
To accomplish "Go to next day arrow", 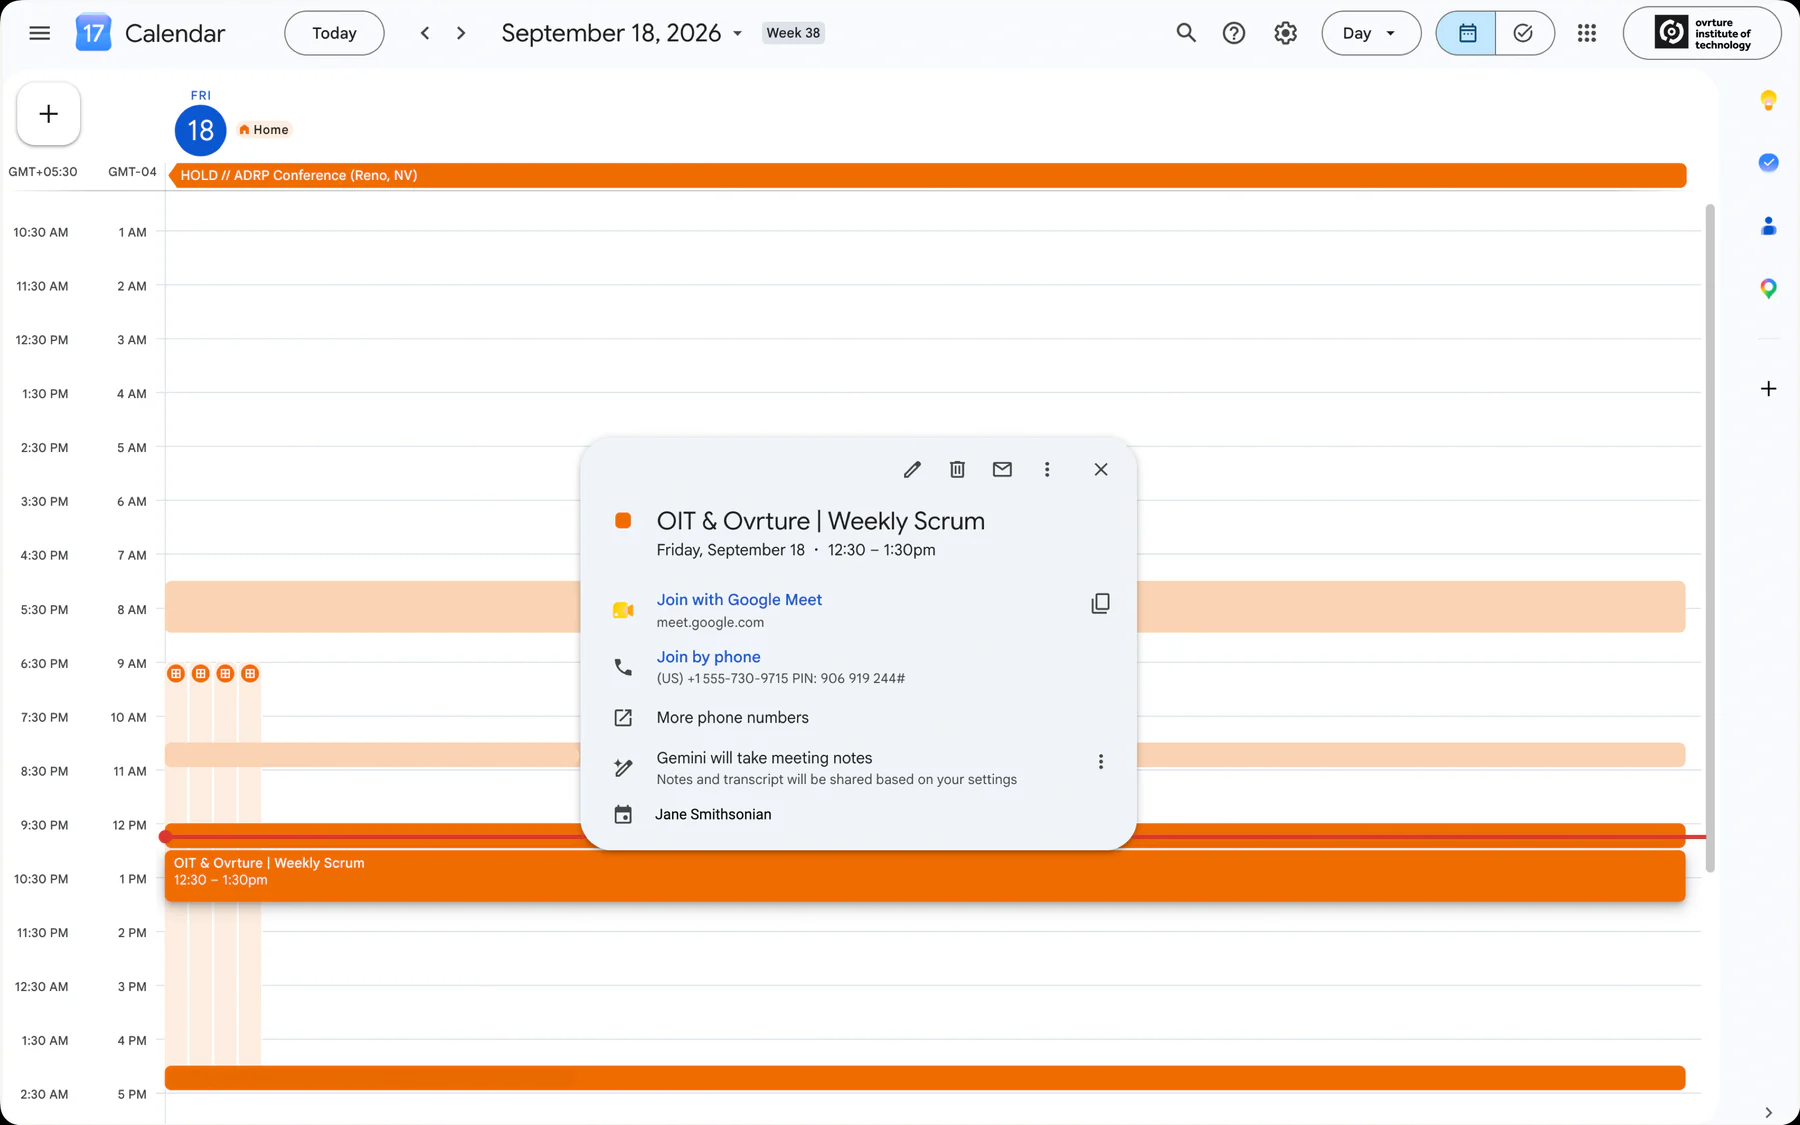I will pos(461,33).
